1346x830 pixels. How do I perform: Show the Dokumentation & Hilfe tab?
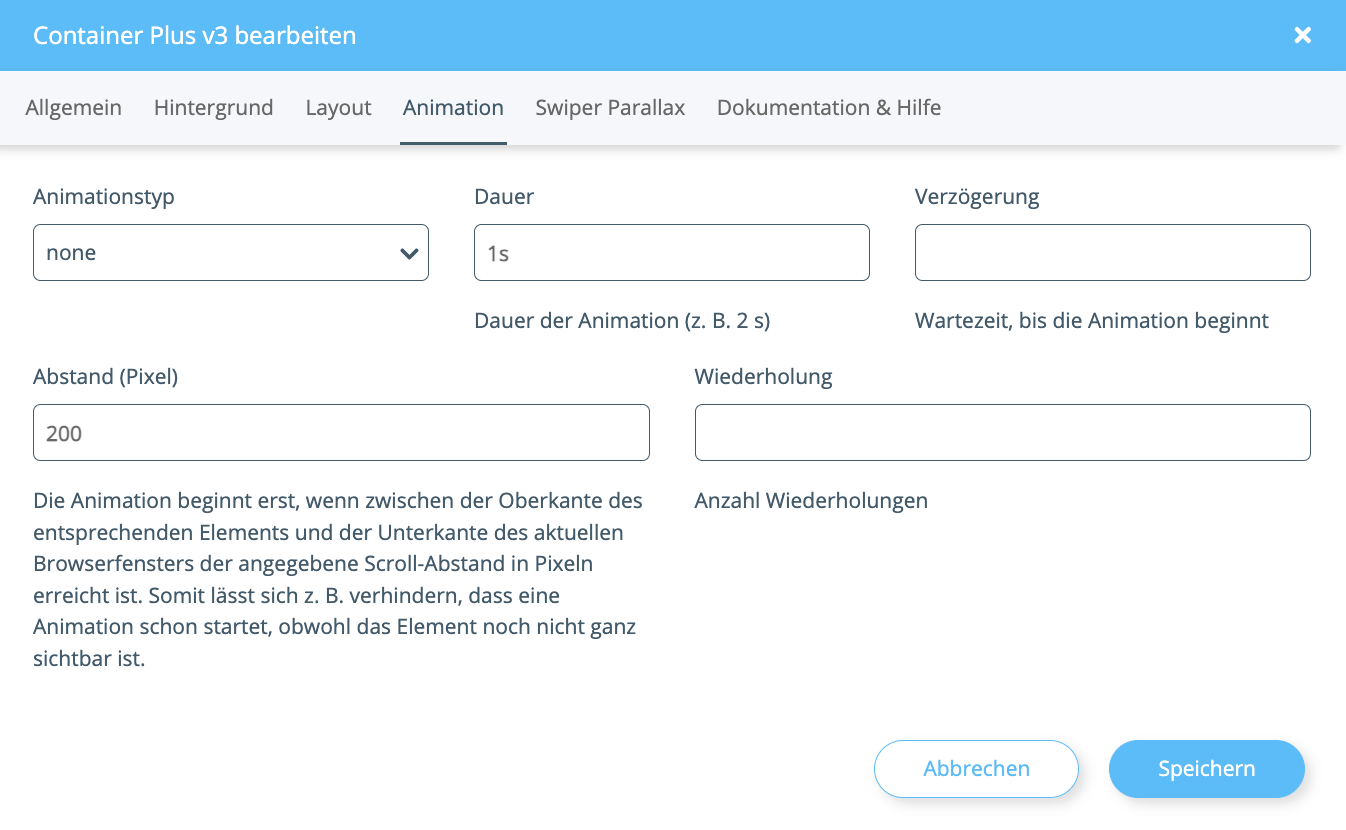pos(829,108)
